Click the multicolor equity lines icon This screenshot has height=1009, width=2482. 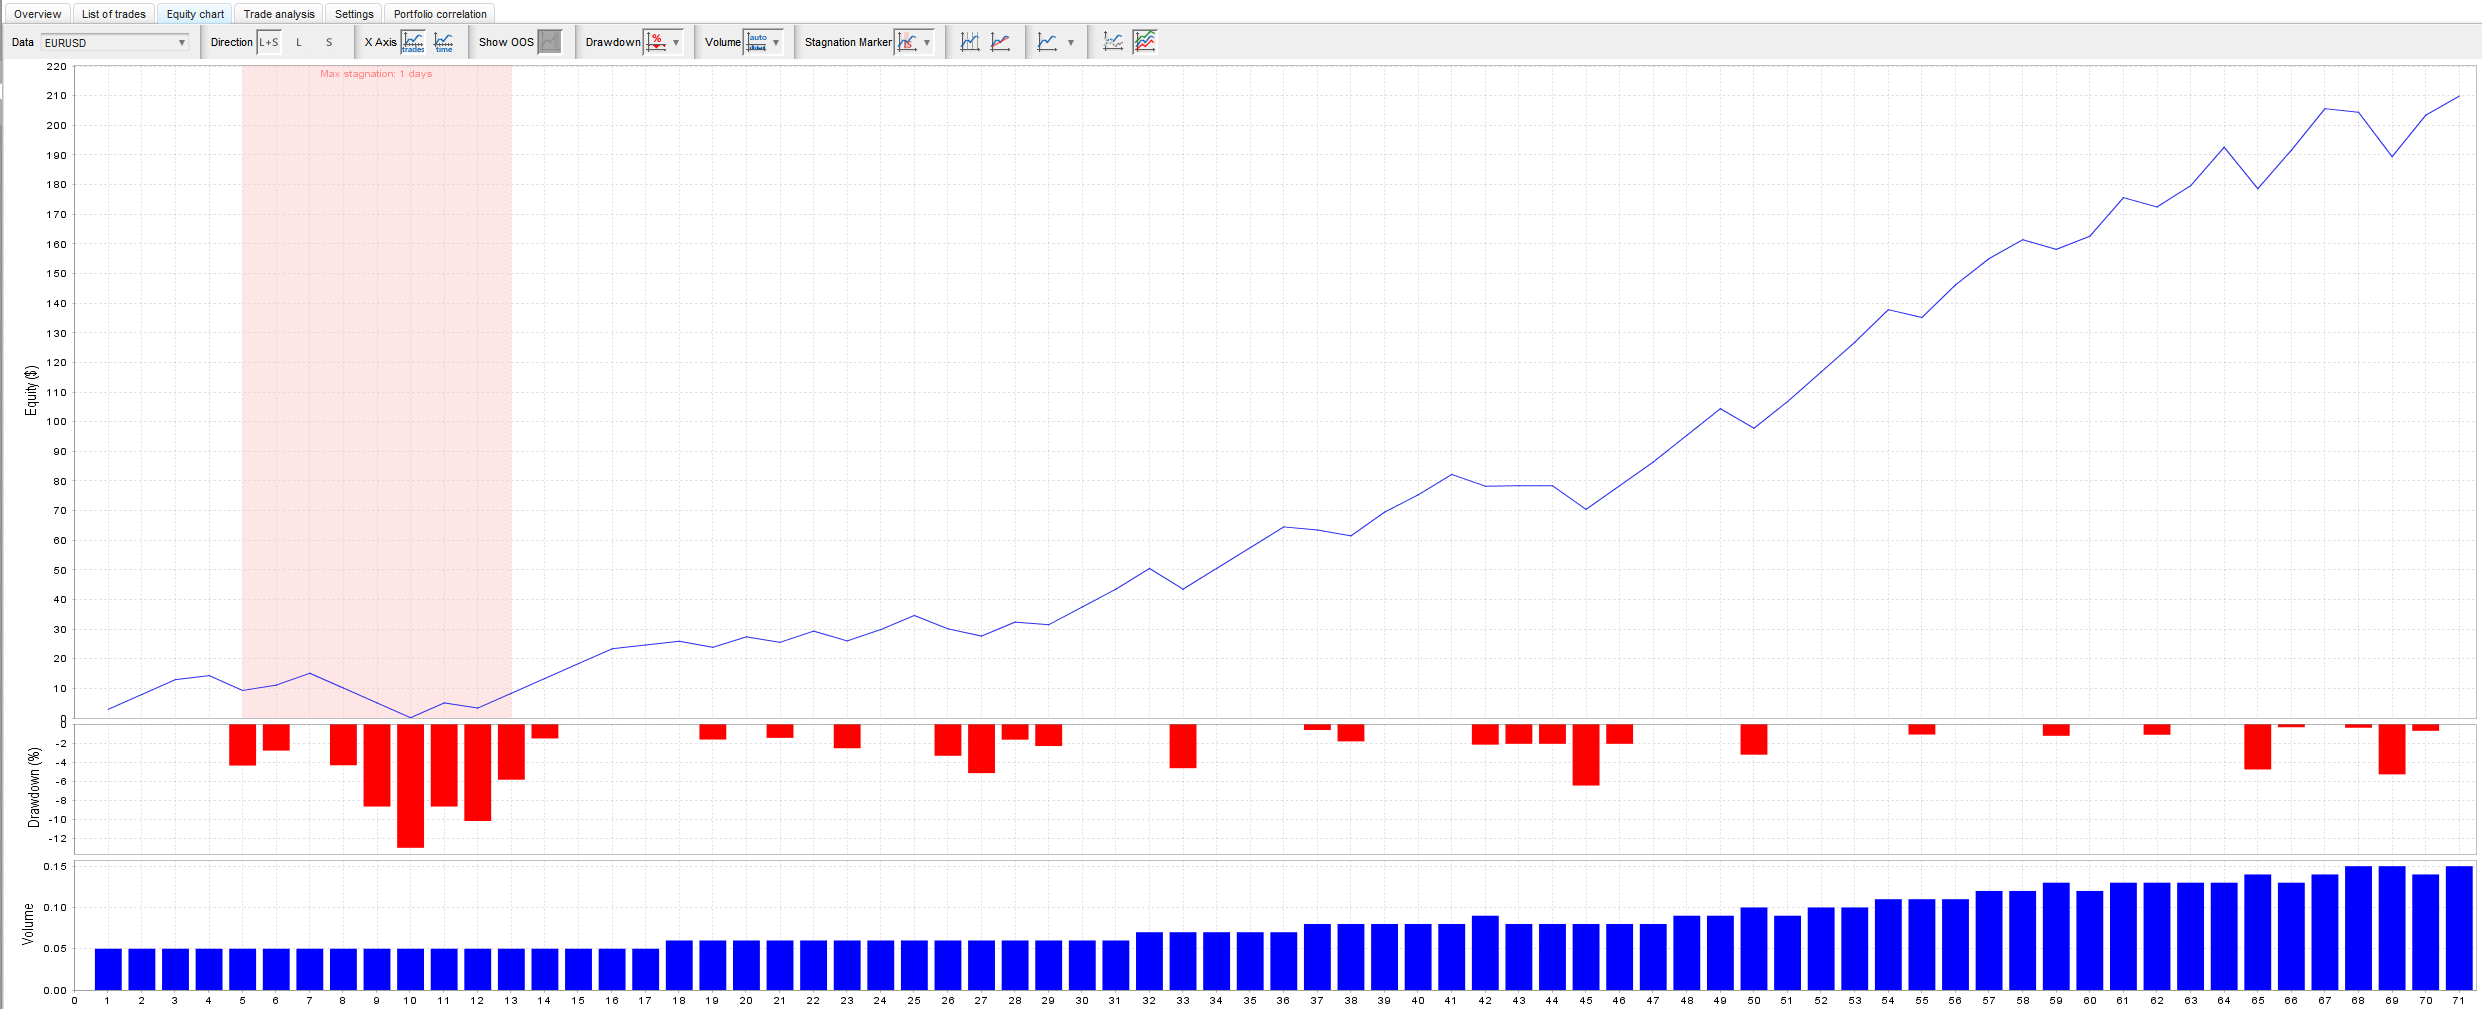coord(1145,42)
